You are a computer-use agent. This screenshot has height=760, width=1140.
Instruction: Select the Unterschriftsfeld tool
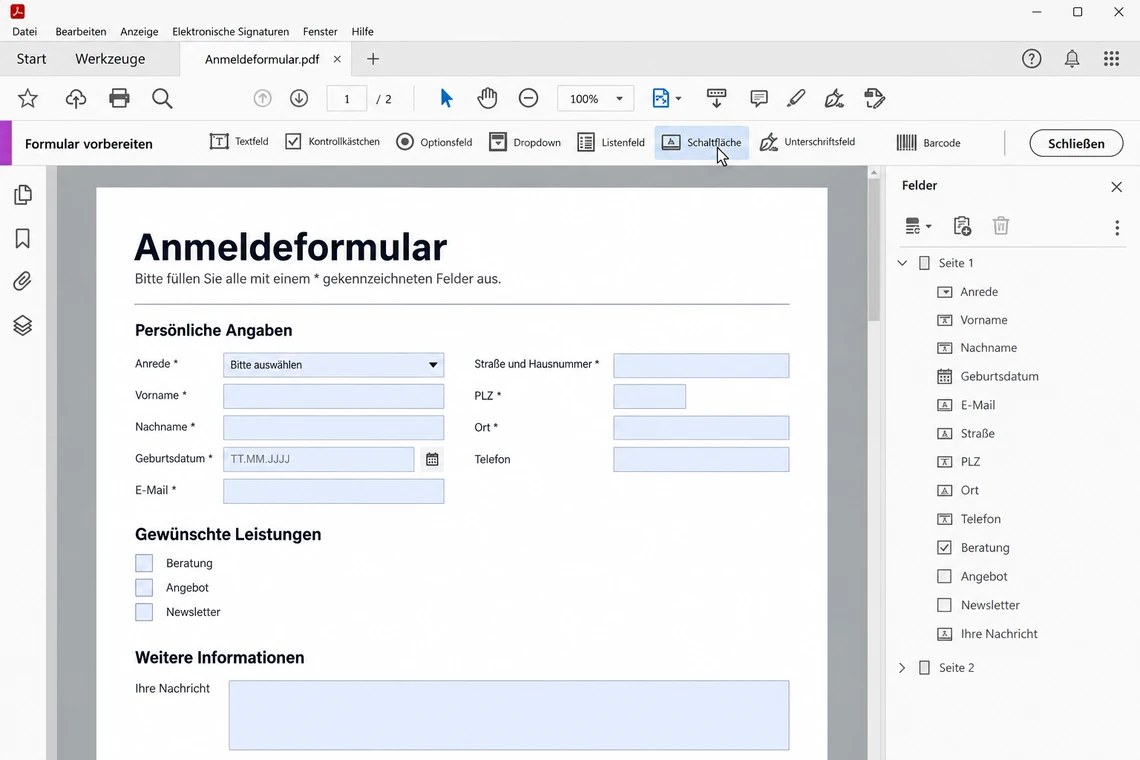click(x=807, y=142)
